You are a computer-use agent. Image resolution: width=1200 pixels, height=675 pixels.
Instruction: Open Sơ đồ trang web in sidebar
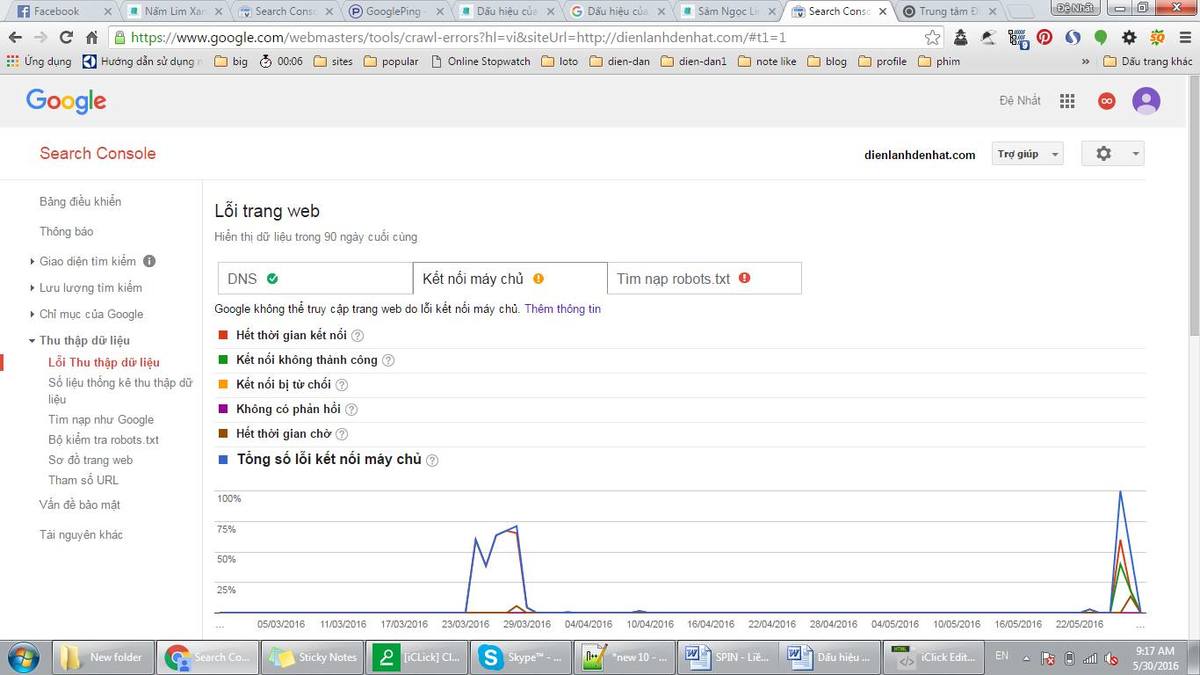[91, 460]
